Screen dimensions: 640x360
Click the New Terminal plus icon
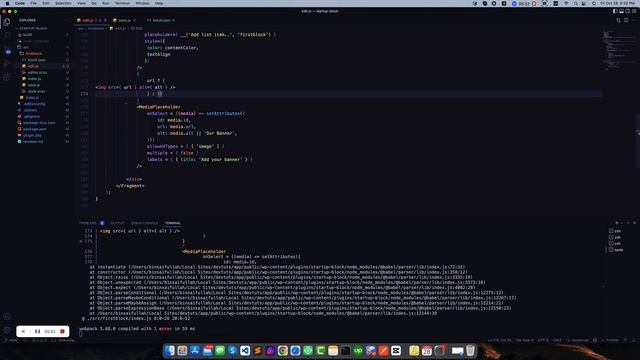(x=616, y=223)
